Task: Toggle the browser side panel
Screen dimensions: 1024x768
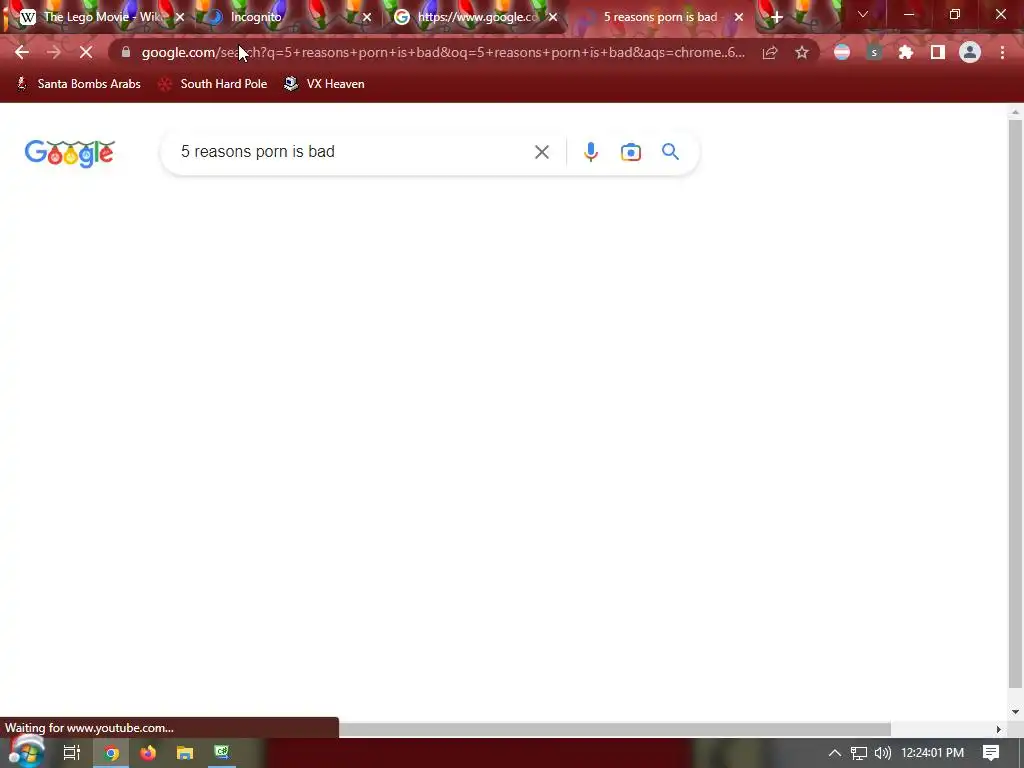Action: pyautogui.click(x=938, y=52)
